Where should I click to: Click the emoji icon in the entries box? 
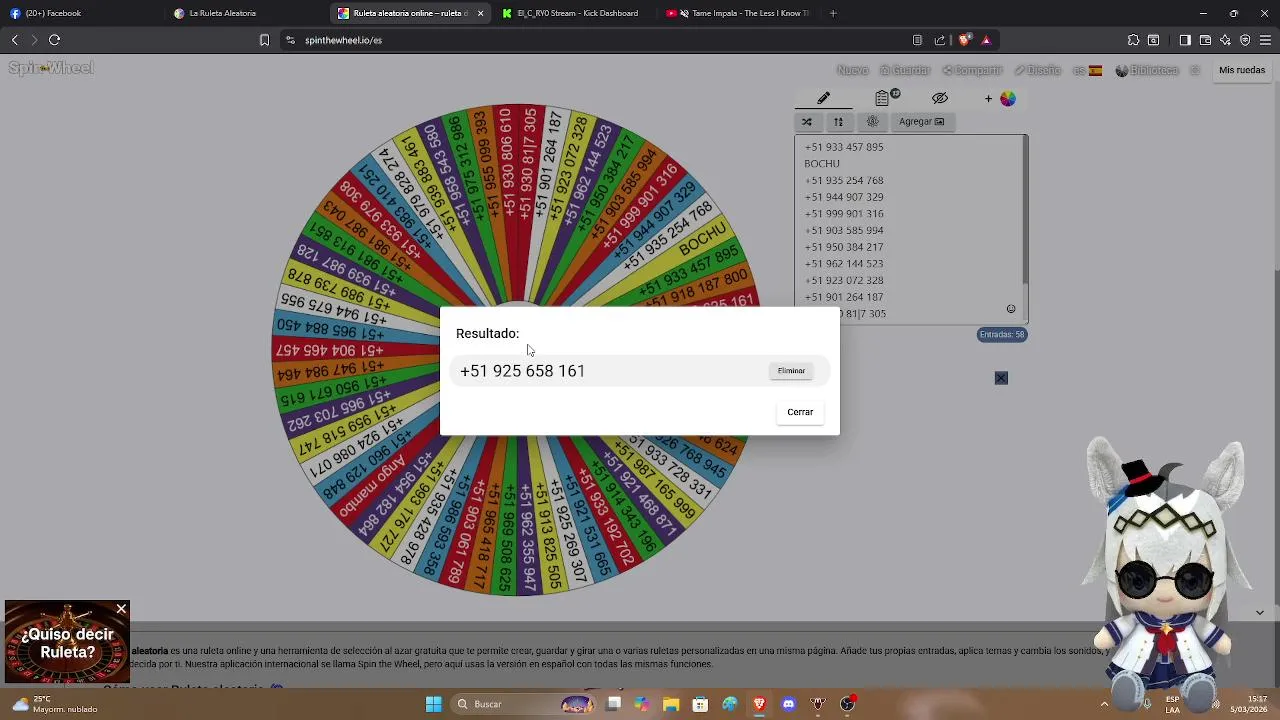tap(1011, 309)
